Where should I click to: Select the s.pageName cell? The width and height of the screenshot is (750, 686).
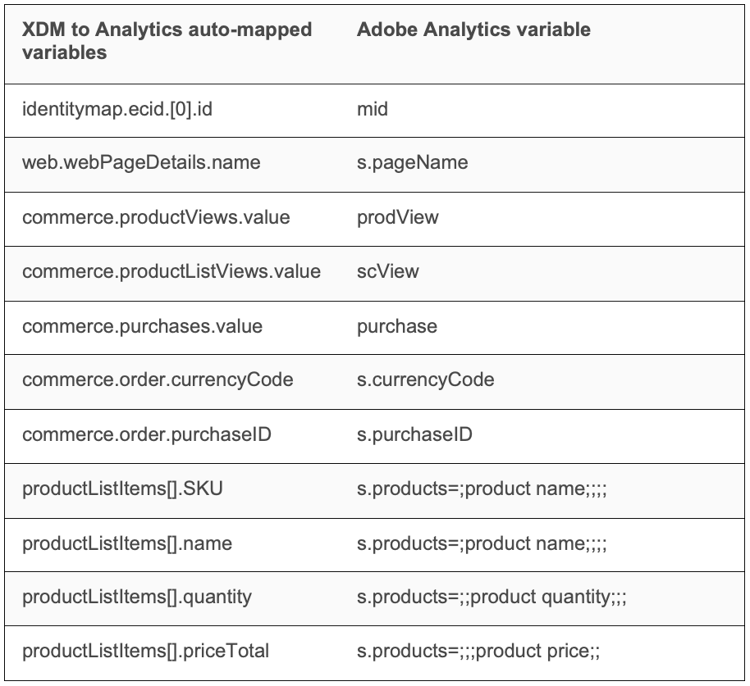pos(412,163)
